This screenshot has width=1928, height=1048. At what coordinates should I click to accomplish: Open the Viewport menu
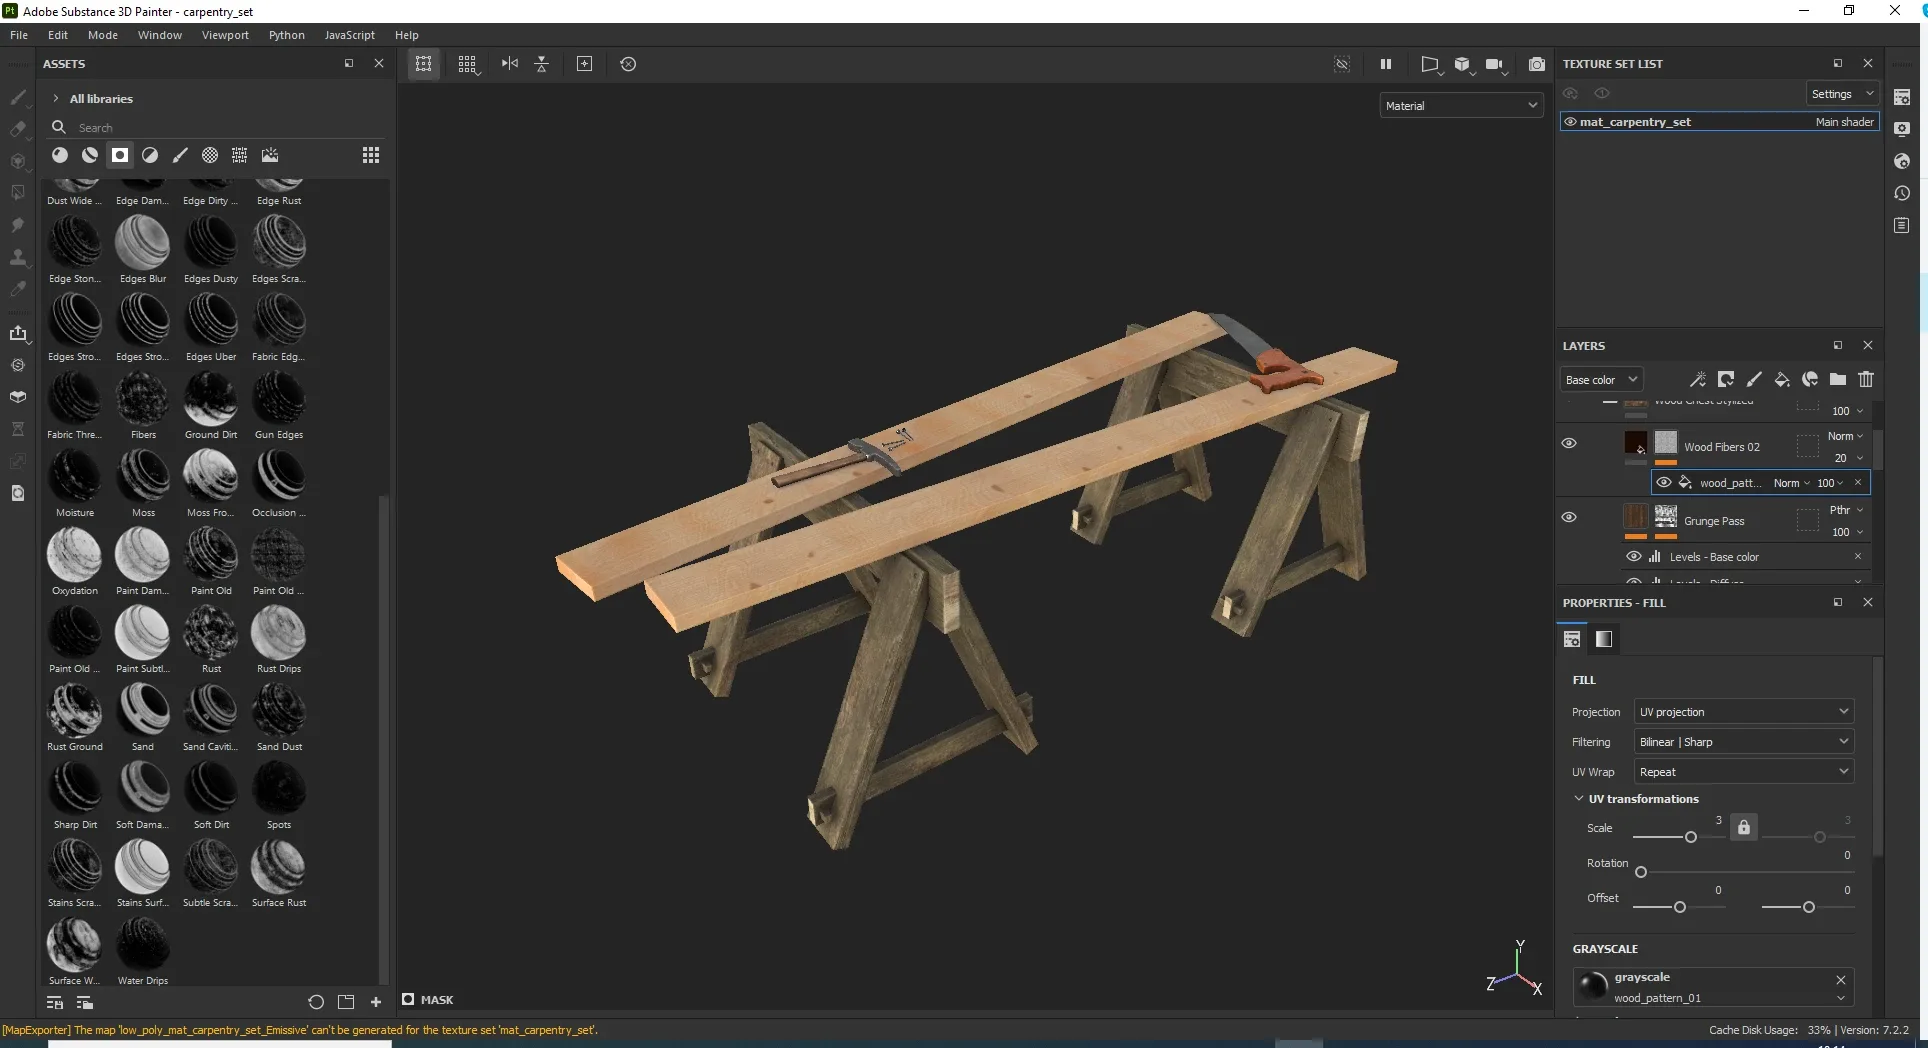225,34
